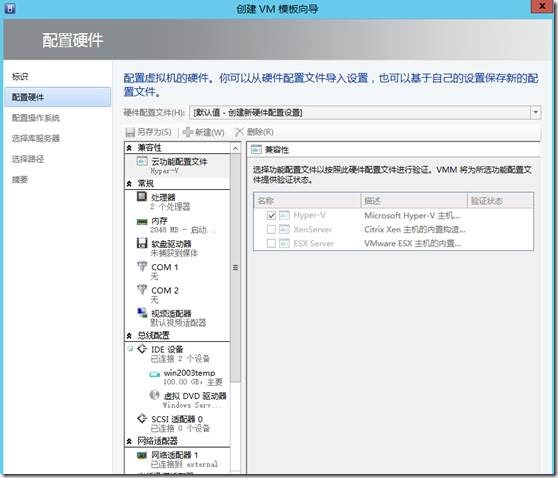Go to 选择路径 wizard step

(28, 159)
